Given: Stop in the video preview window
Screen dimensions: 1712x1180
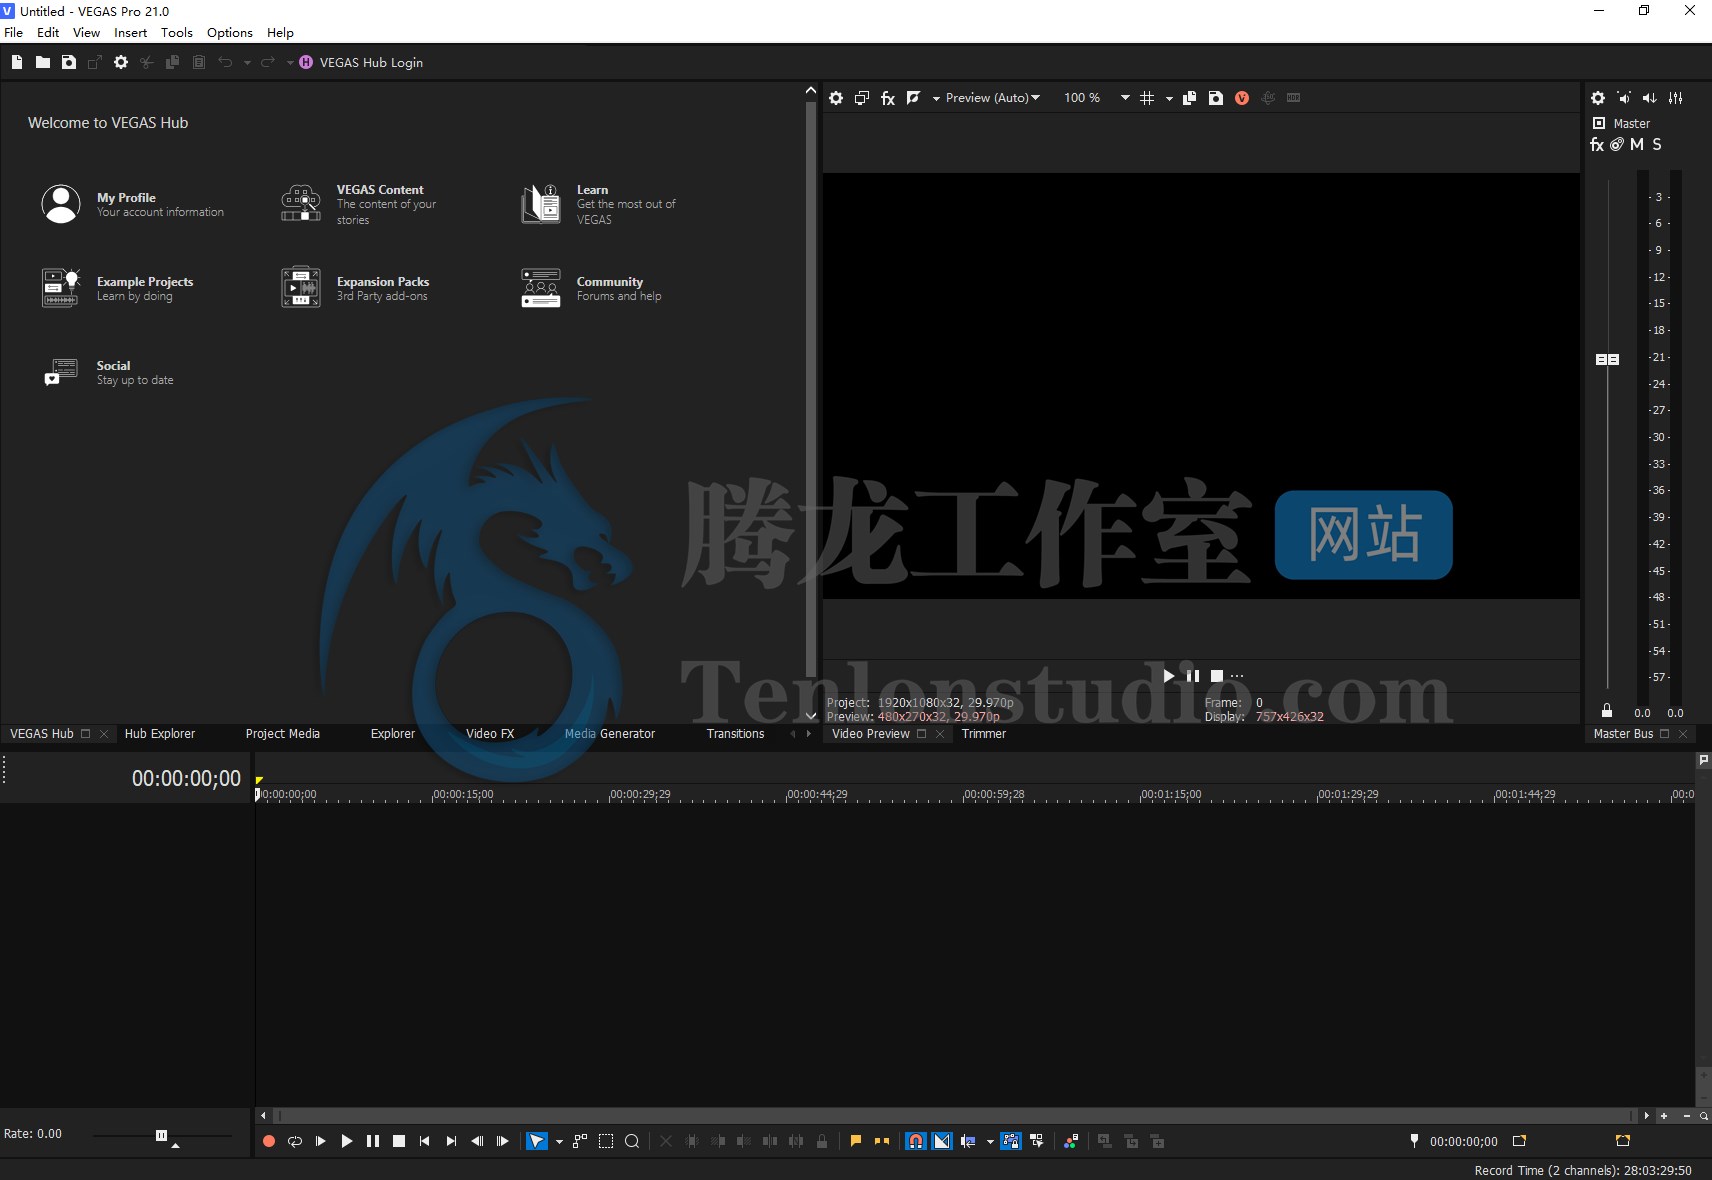Looking at the screenshot, I should (1217, 676).
